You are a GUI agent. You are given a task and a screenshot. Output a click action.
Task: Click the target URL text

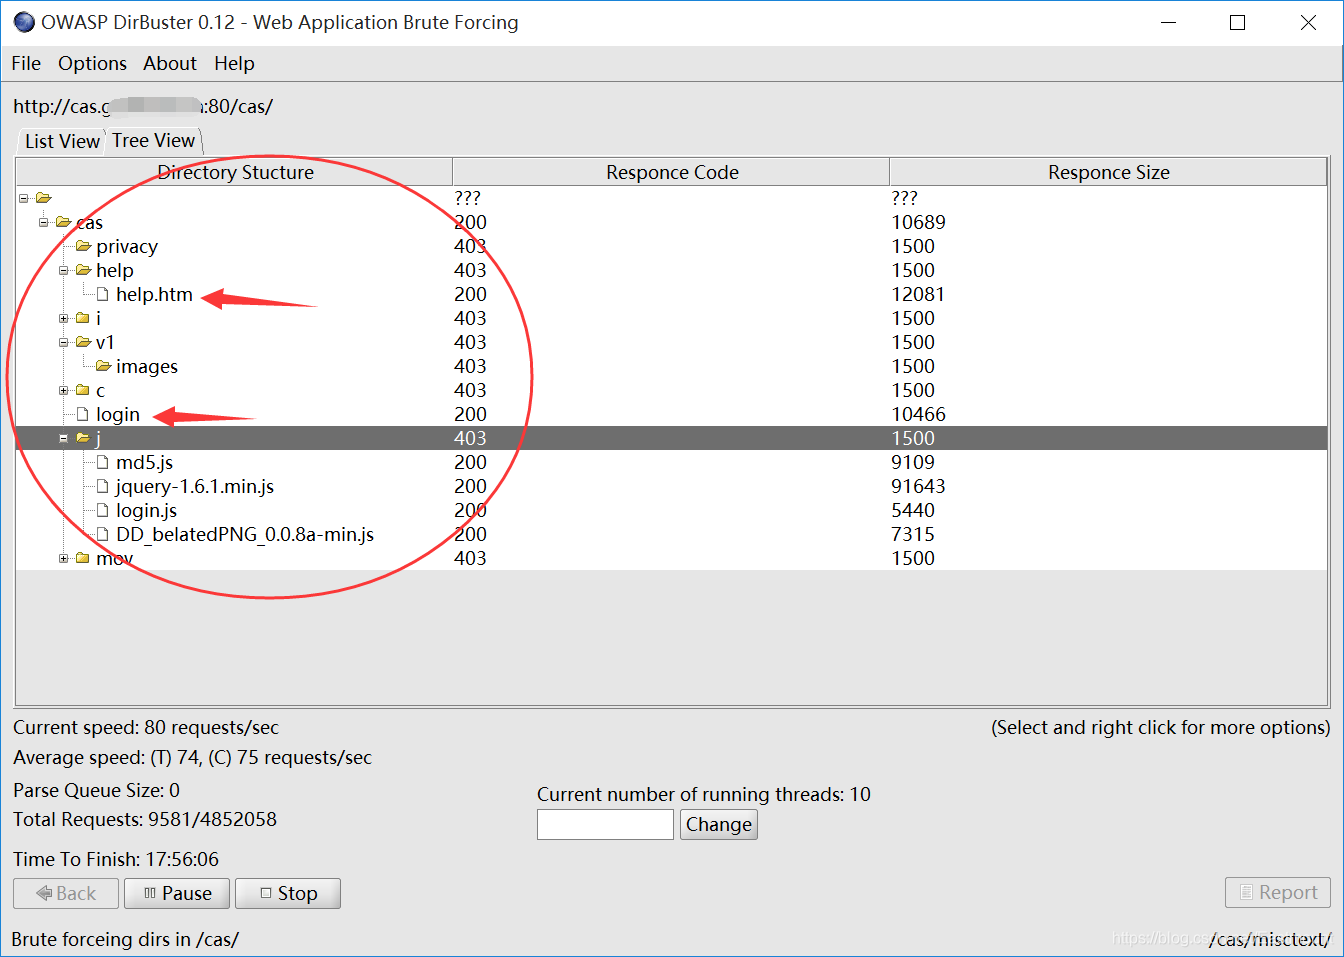143,106
